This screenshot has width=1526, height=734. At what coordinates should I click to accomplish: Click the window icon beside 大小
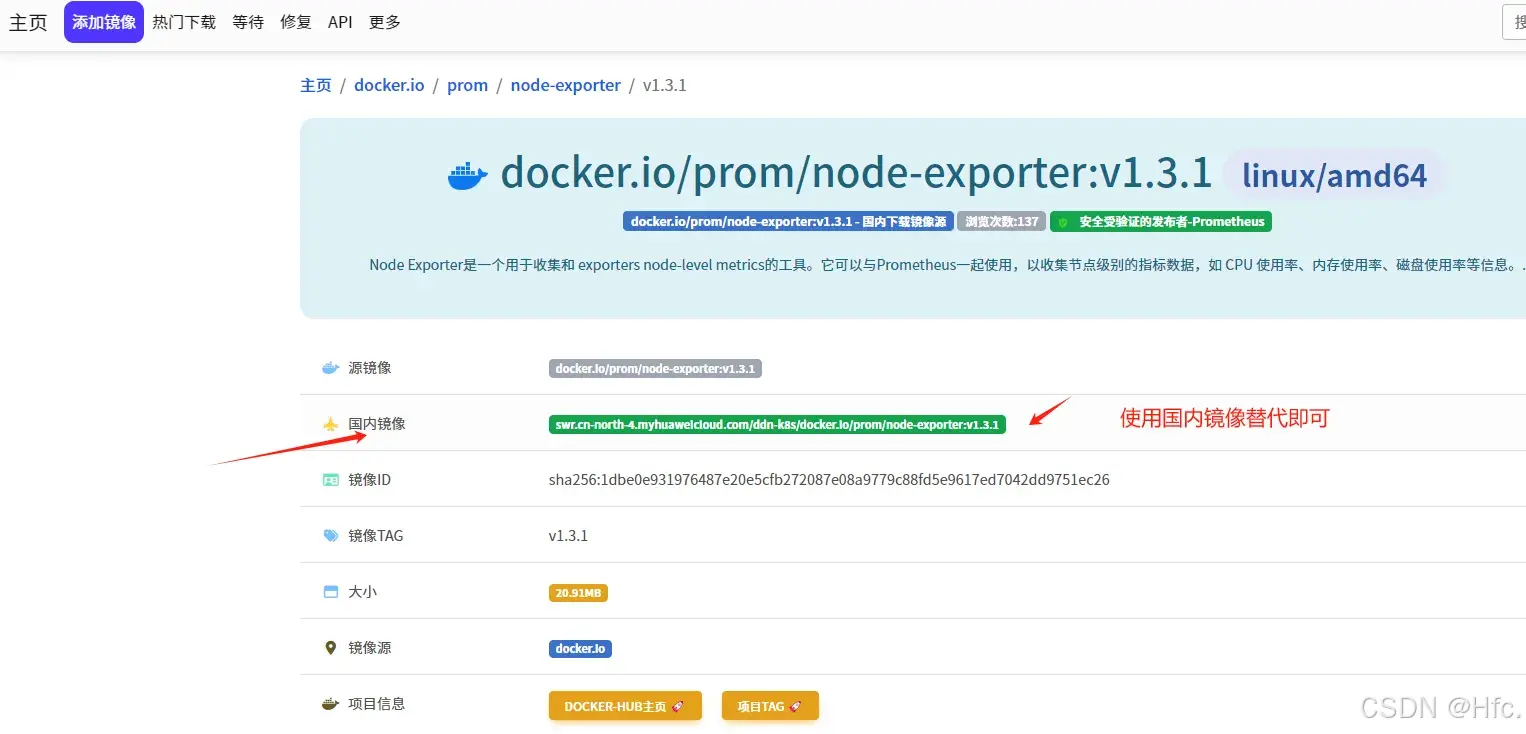pos(331,592)
